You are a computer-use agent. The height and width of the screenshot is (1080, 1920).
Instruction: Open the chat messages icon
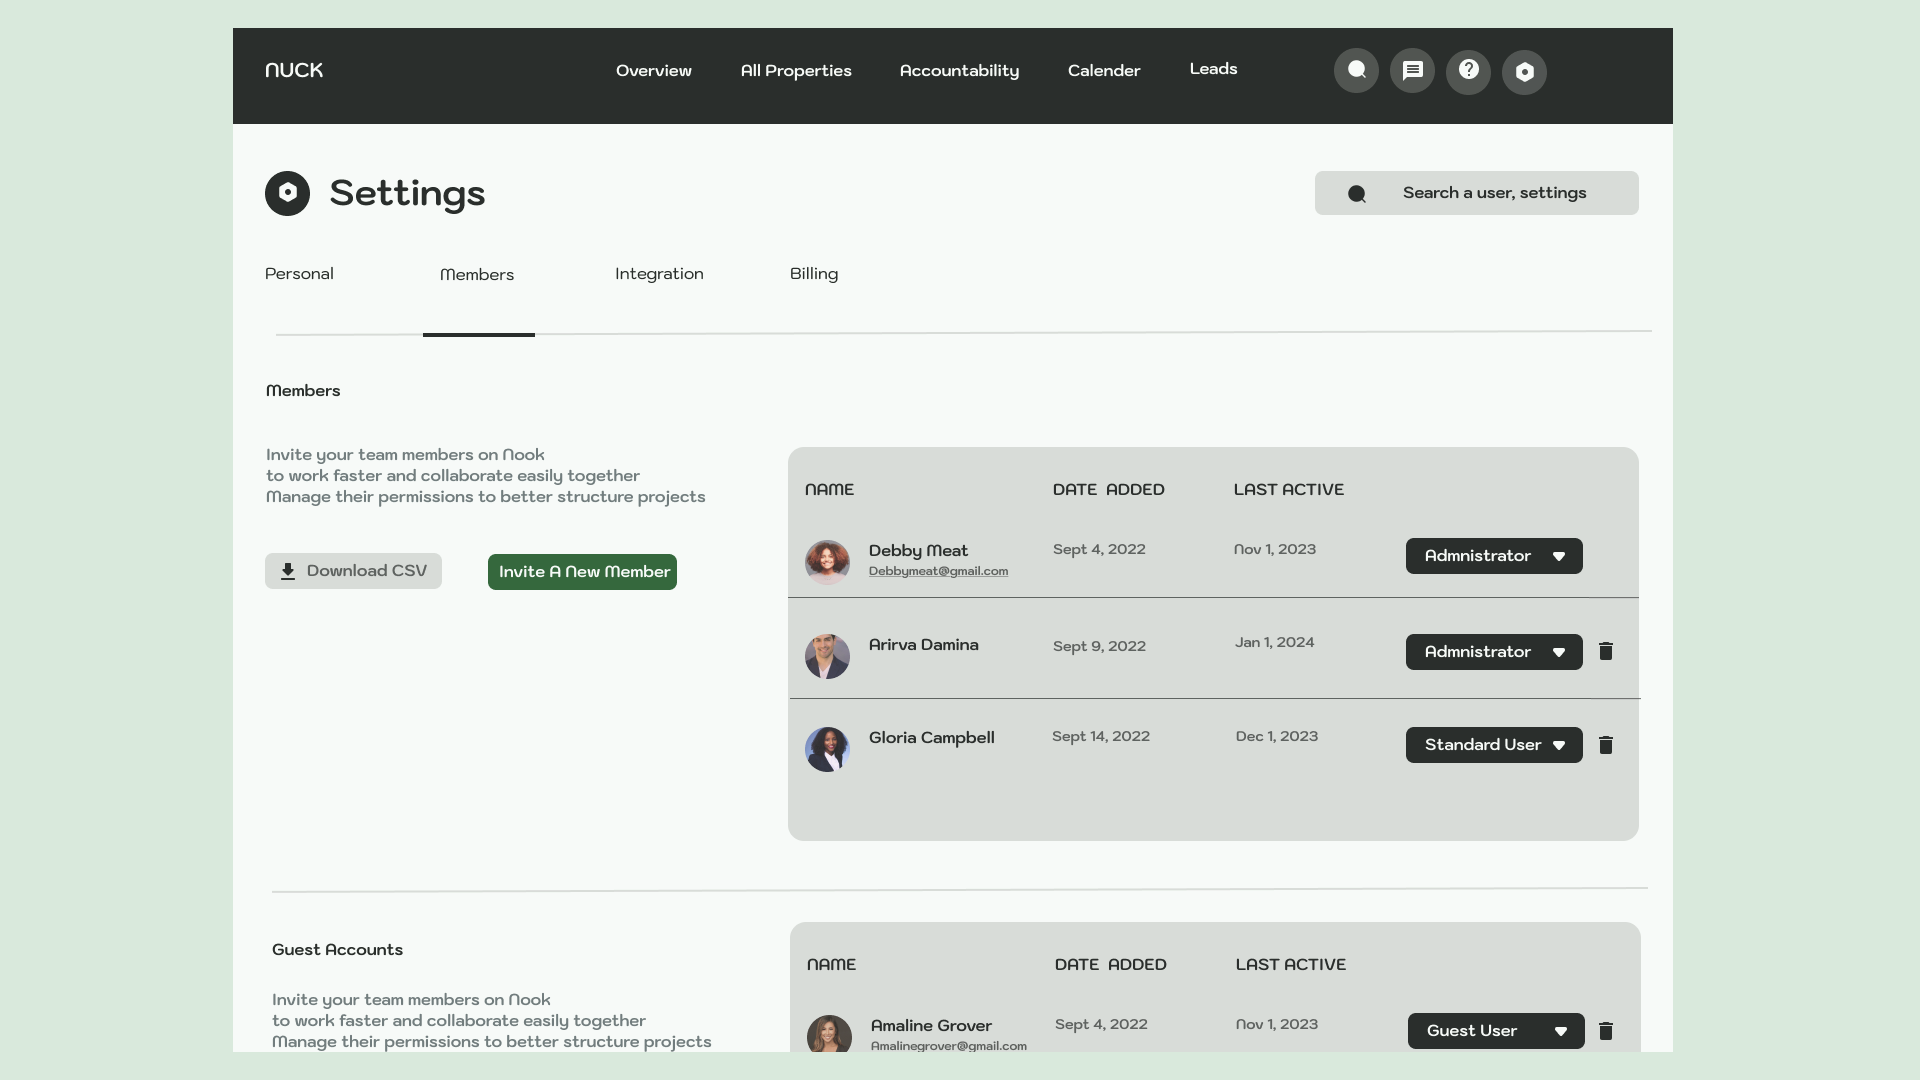tap(1412, 71)
